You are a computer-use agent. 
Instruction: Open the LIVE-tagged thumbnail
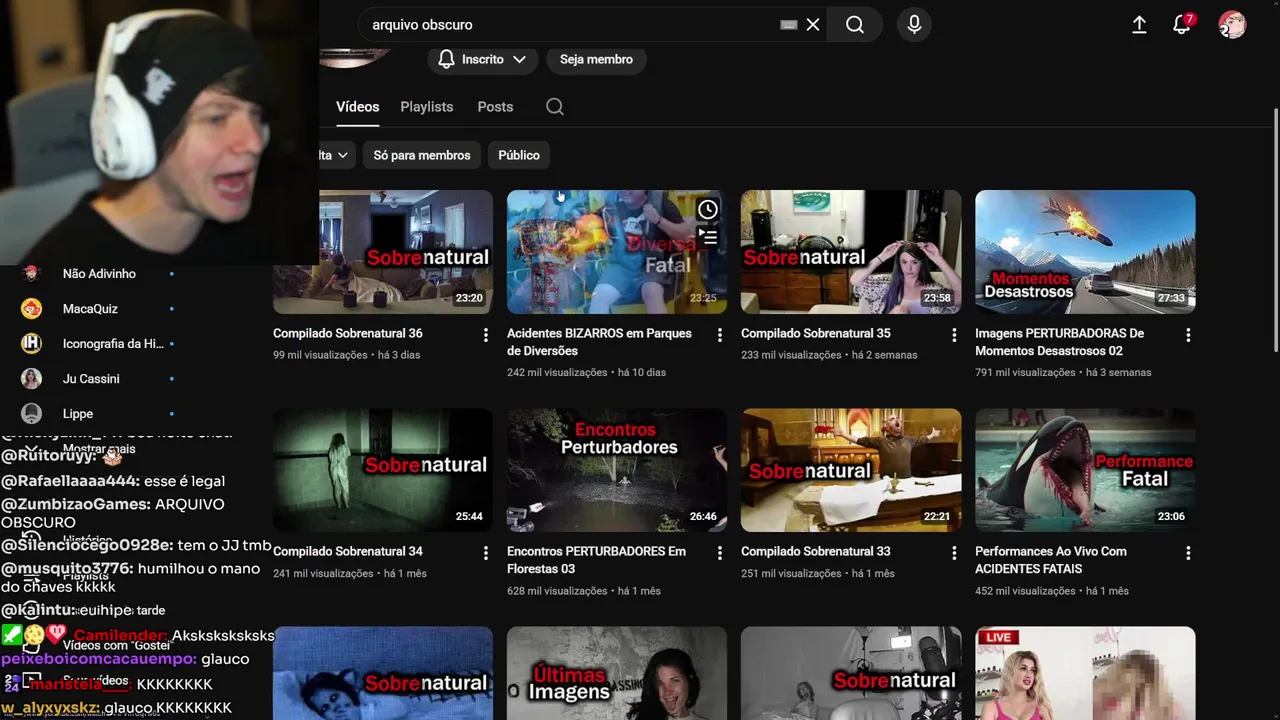(1085, 673)
